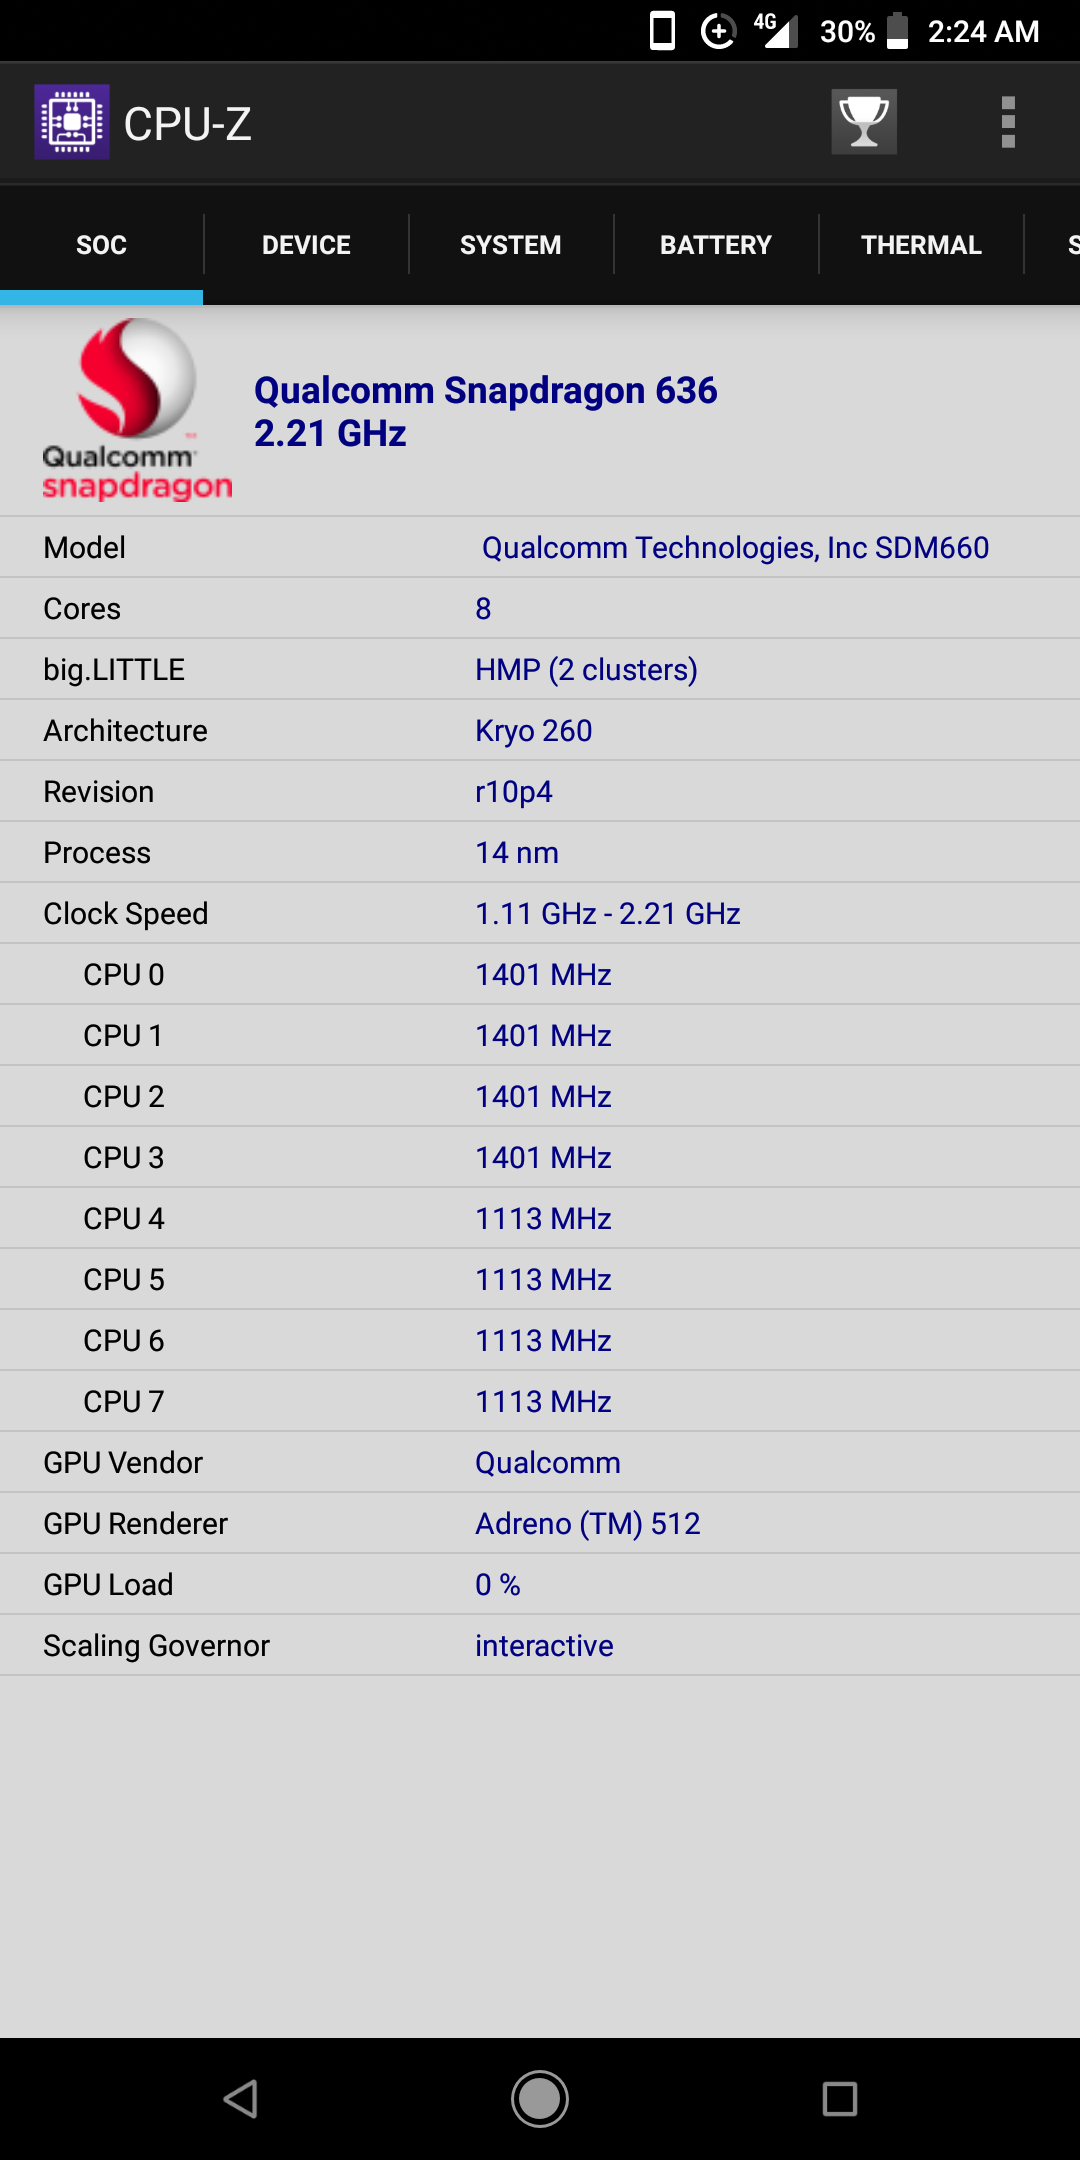Select the GPU Renderer Adreno row
This screenshot has width=1080, height=2160.
point(540,1524)
